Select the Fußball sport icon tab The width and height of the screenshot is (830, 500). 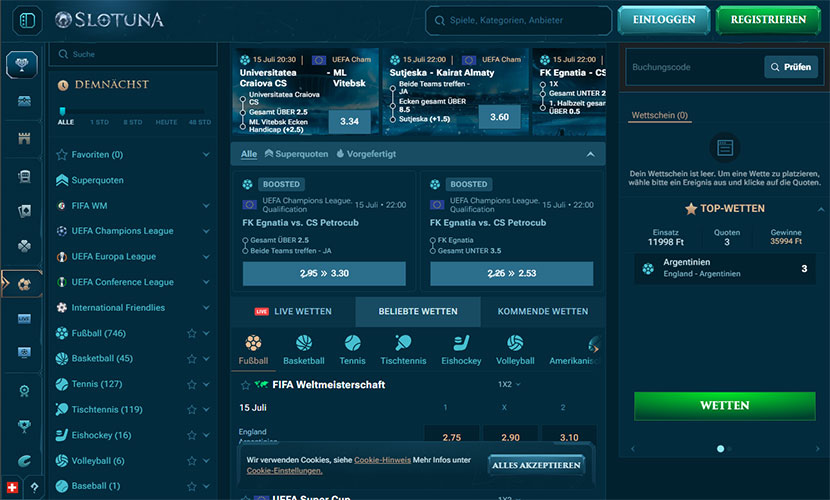click(253, 350)
